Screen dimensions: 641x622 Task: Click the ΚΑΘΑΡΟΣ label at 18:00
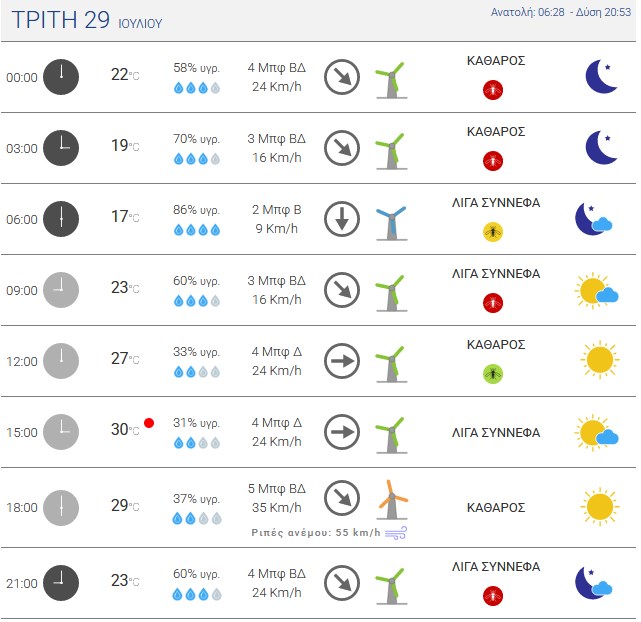tap(496, 508)
